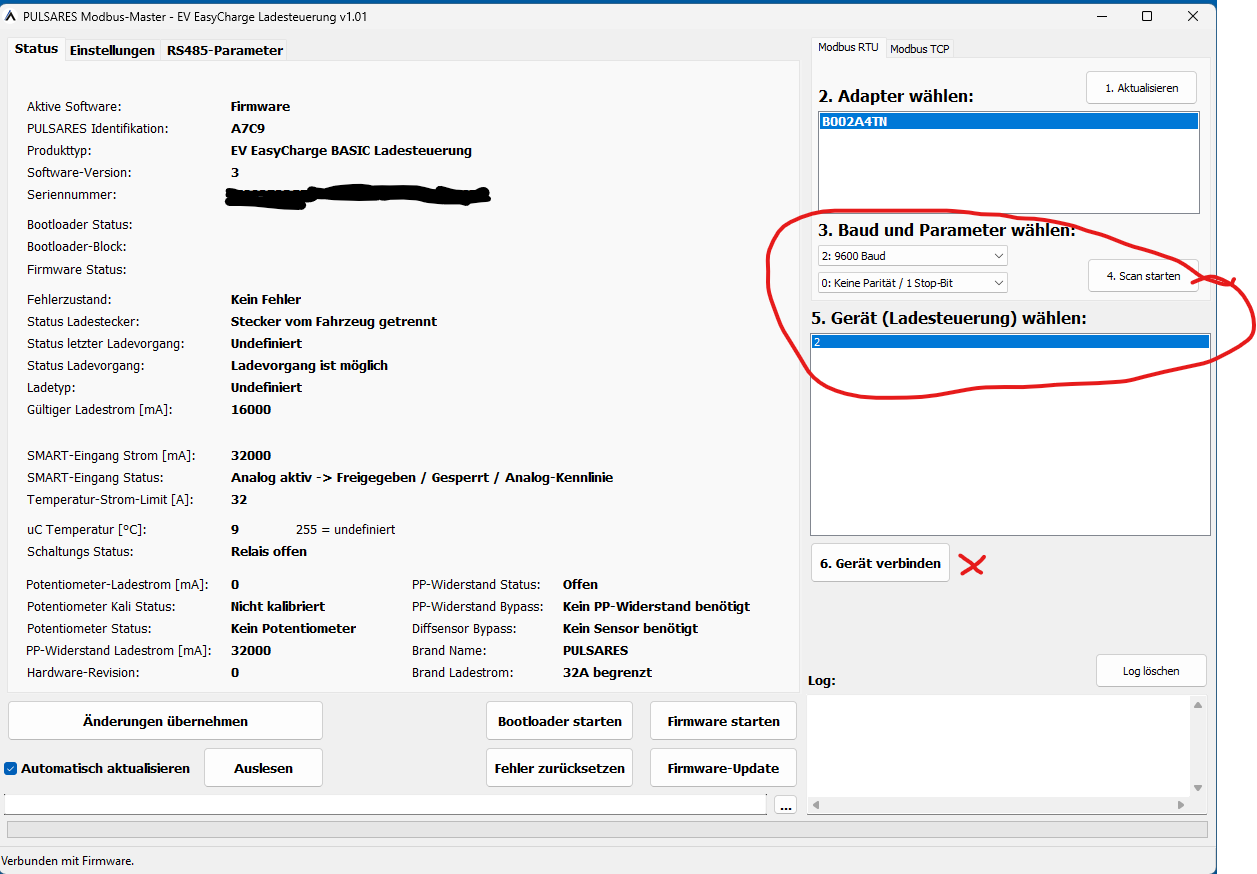Select the Status tab
Screen dimensions: 1257x874
[36, 49]
